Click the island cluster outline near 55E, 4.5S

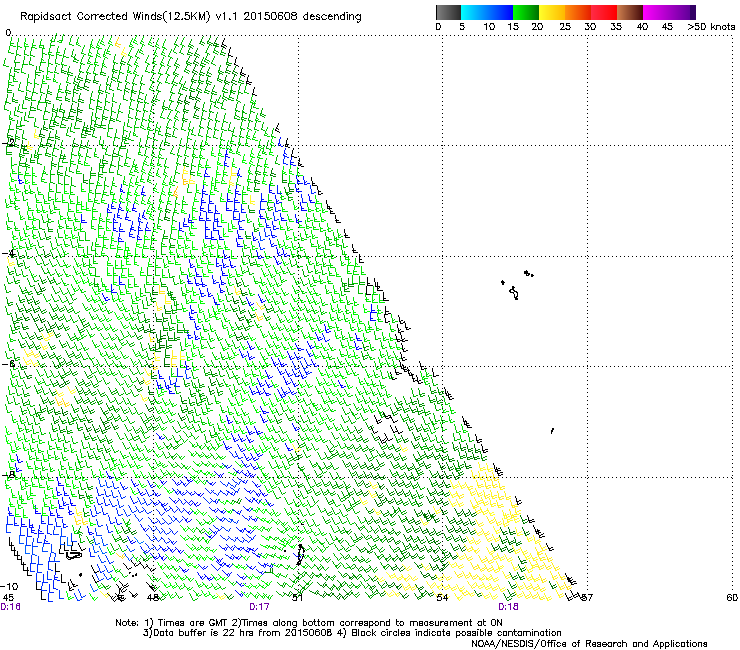tap(517, 285)
